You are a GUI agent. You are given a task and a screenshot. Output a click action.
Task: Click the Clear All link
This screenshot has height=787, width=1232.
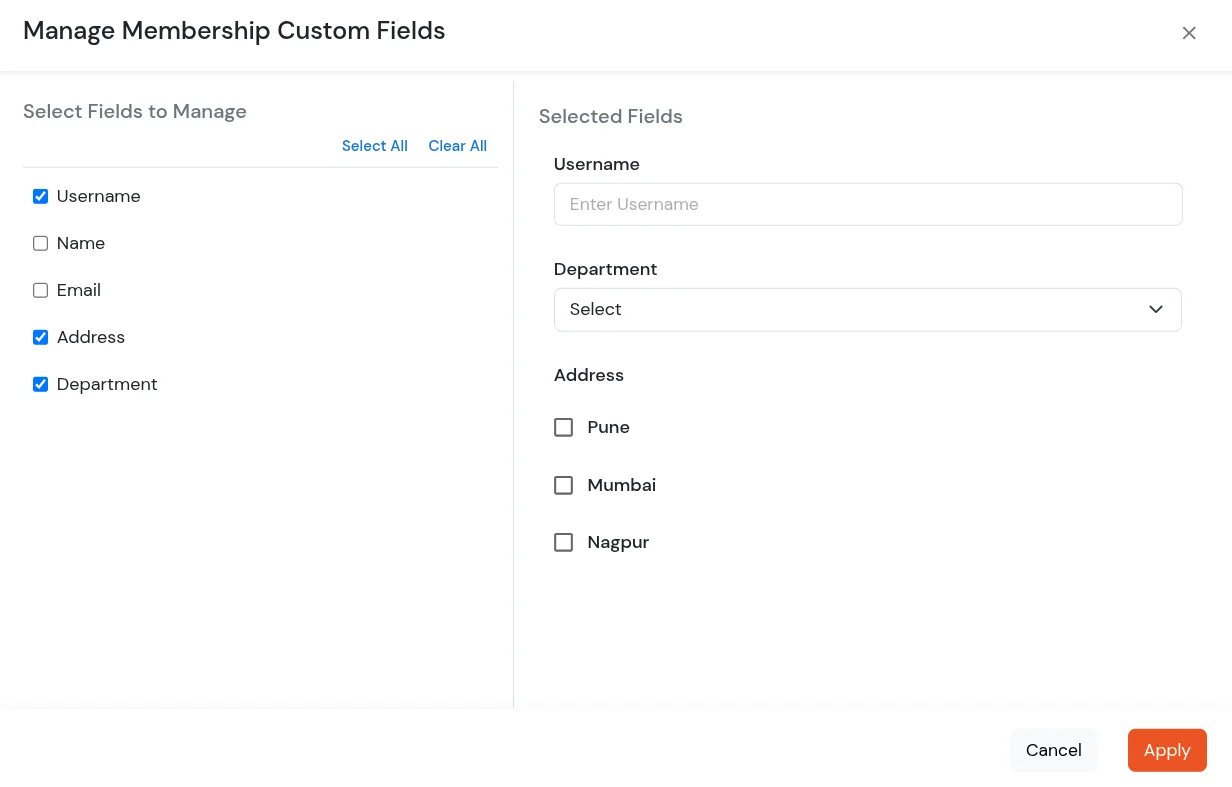(x=457, y=146)
